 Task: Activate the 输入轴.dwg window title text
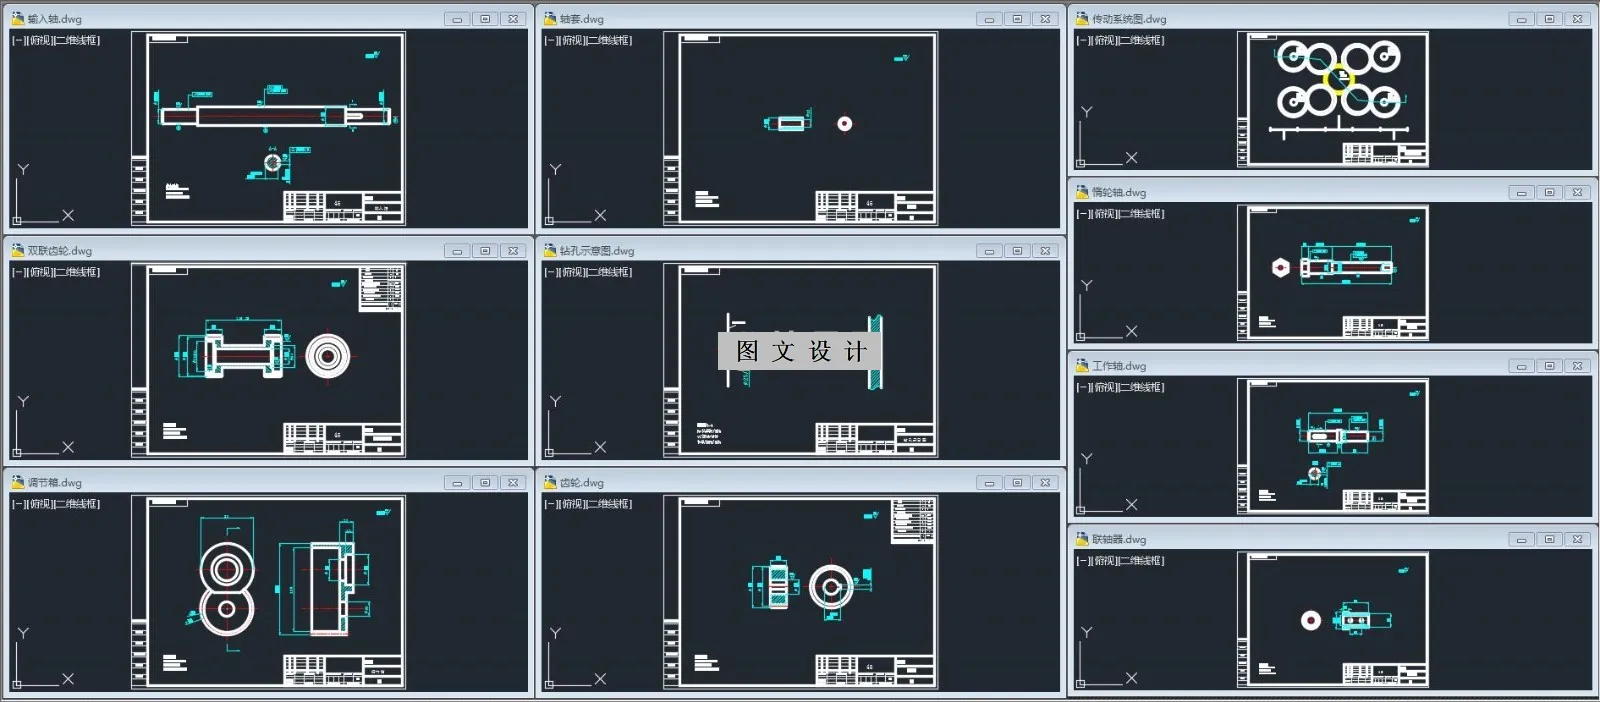(x=55, y=19)
